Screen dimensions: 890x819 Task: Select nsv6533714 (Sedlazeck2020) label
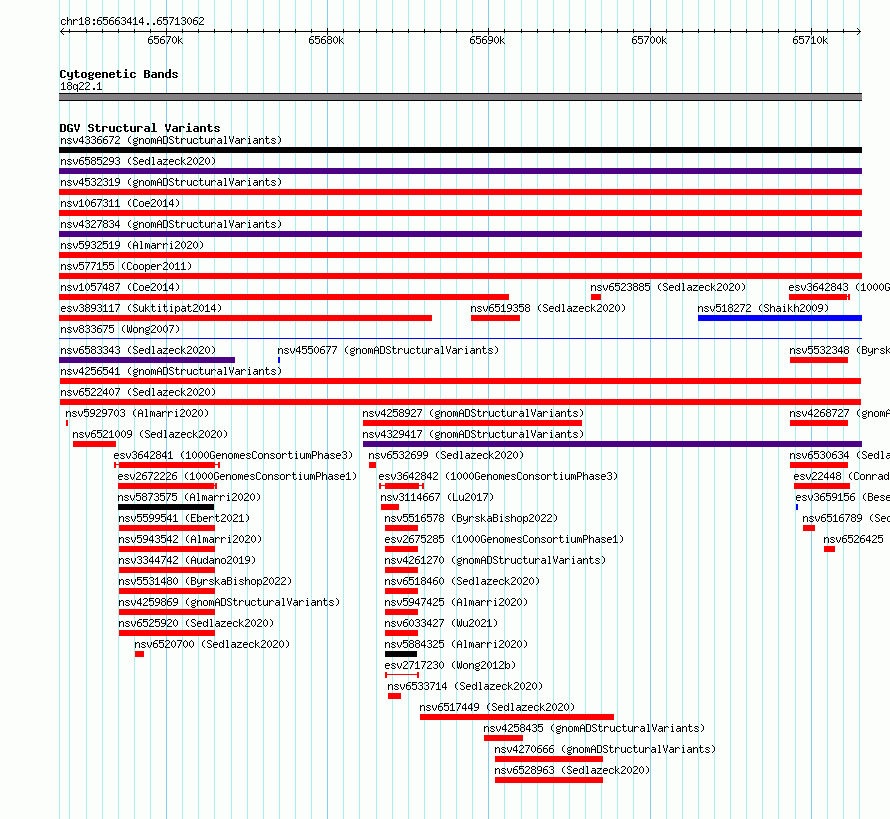(x=465, y=686)
